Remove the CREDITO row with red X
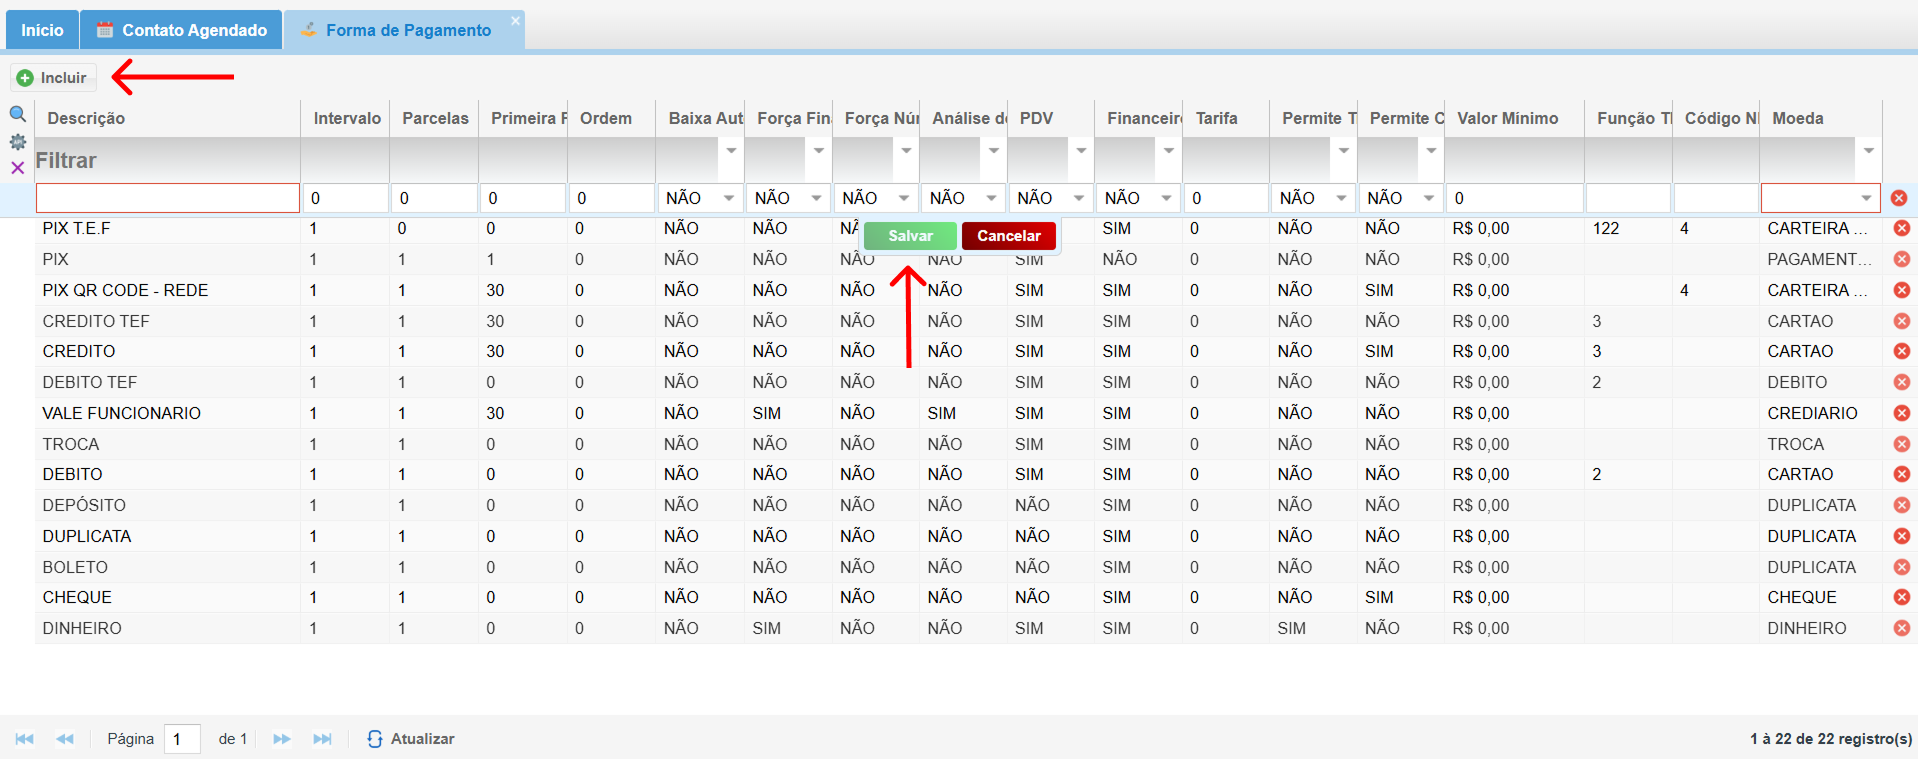This screenshot has width=1918, height=759. (1901, 351)
